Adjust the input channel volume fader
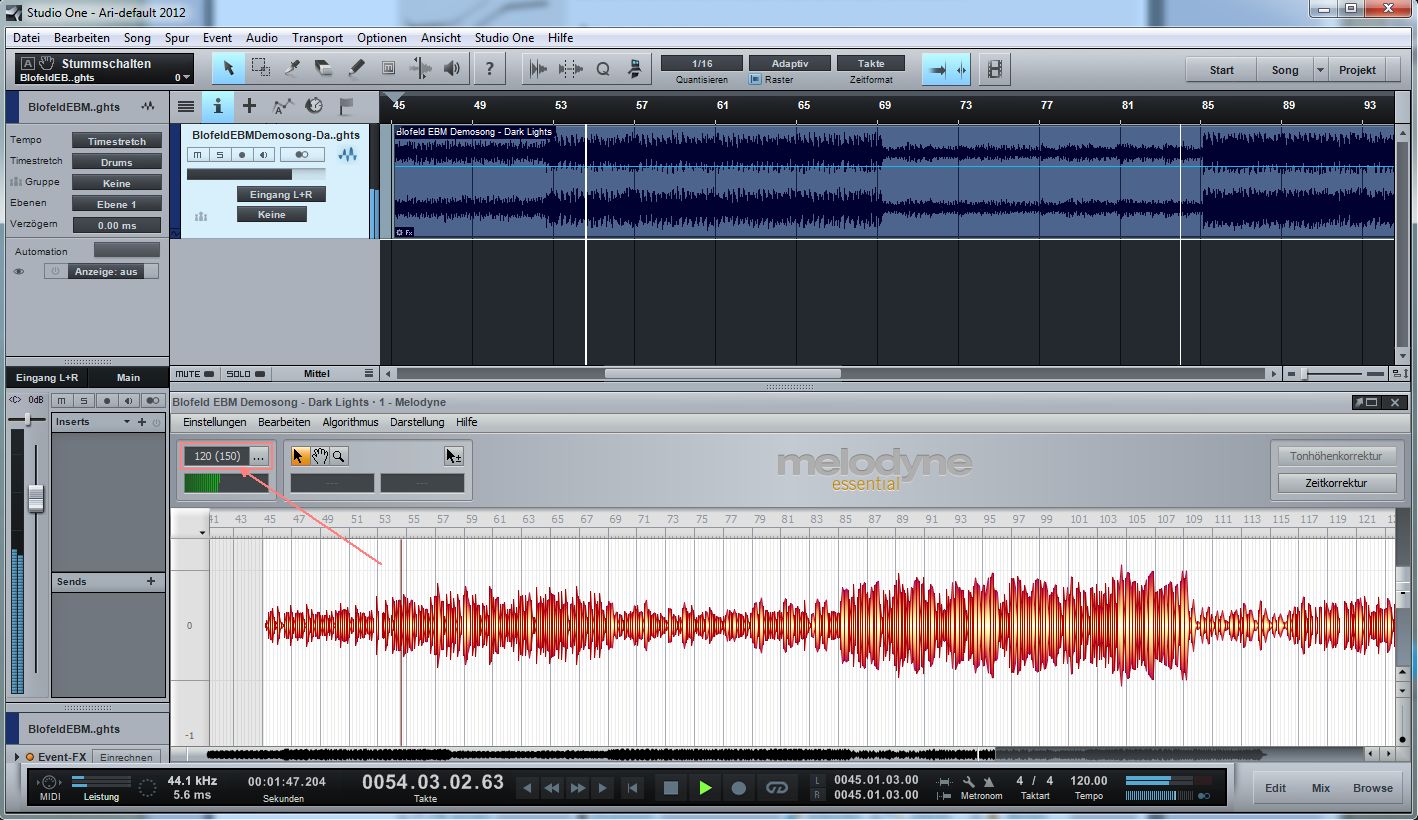The image size is (1418, 820). point(36,498)
